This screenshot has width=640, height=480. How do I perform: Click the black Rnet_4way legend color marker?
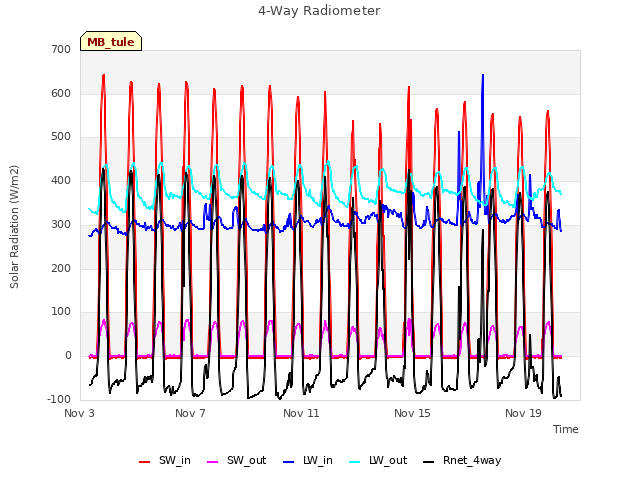[x=429, y=462]
